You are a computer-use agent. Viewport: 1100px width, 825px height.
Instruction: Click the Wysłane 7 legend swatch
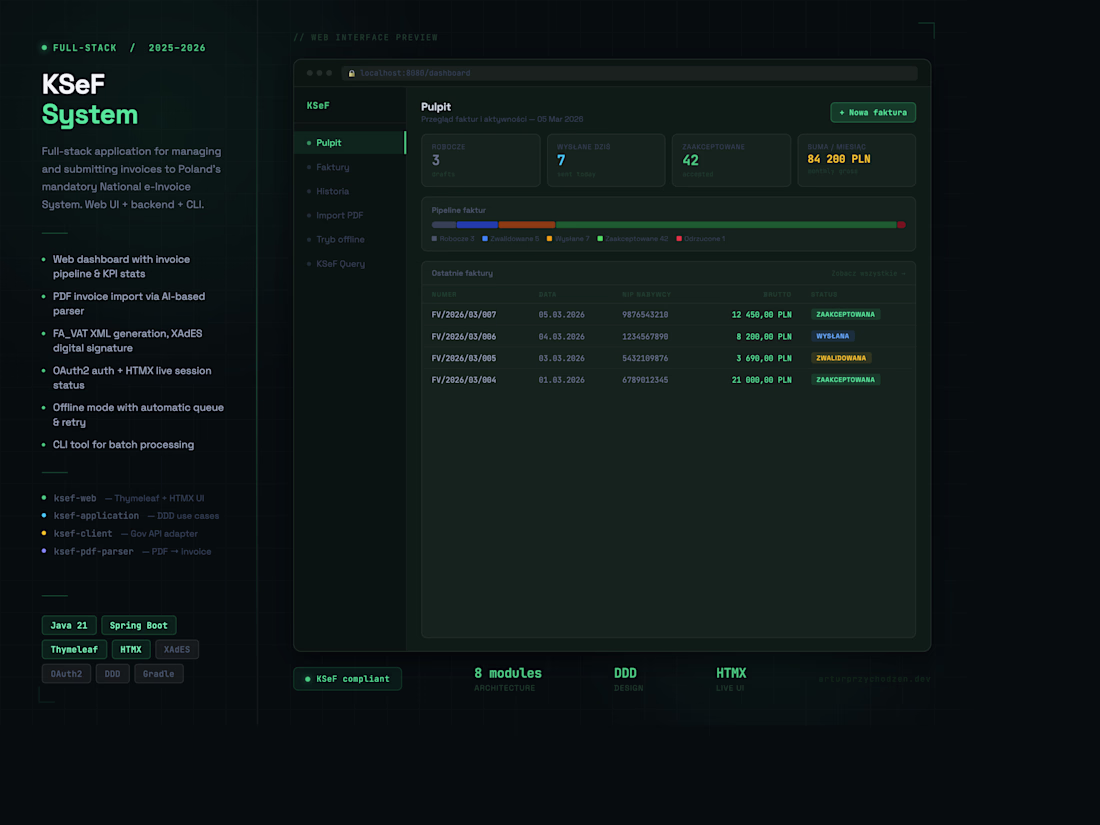(549, 239)
